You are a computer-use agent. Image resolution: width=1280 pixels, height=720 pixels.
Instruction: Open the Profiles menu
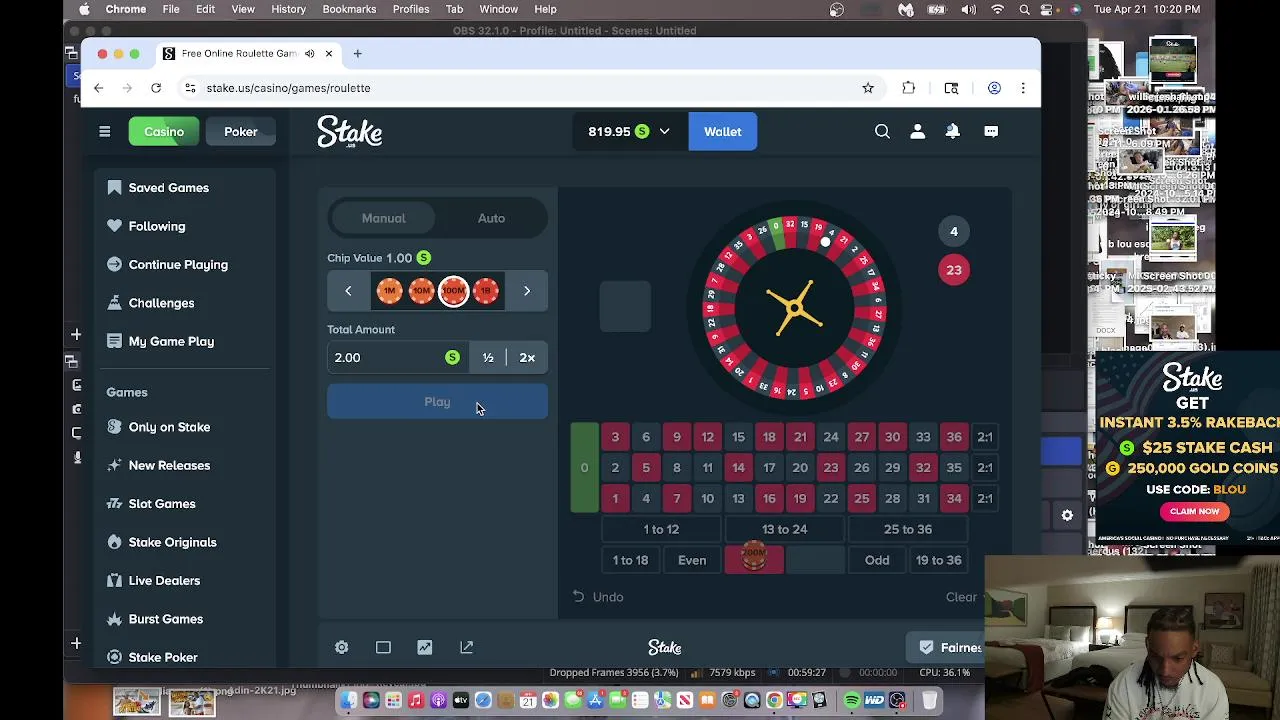tap(411, 9)
